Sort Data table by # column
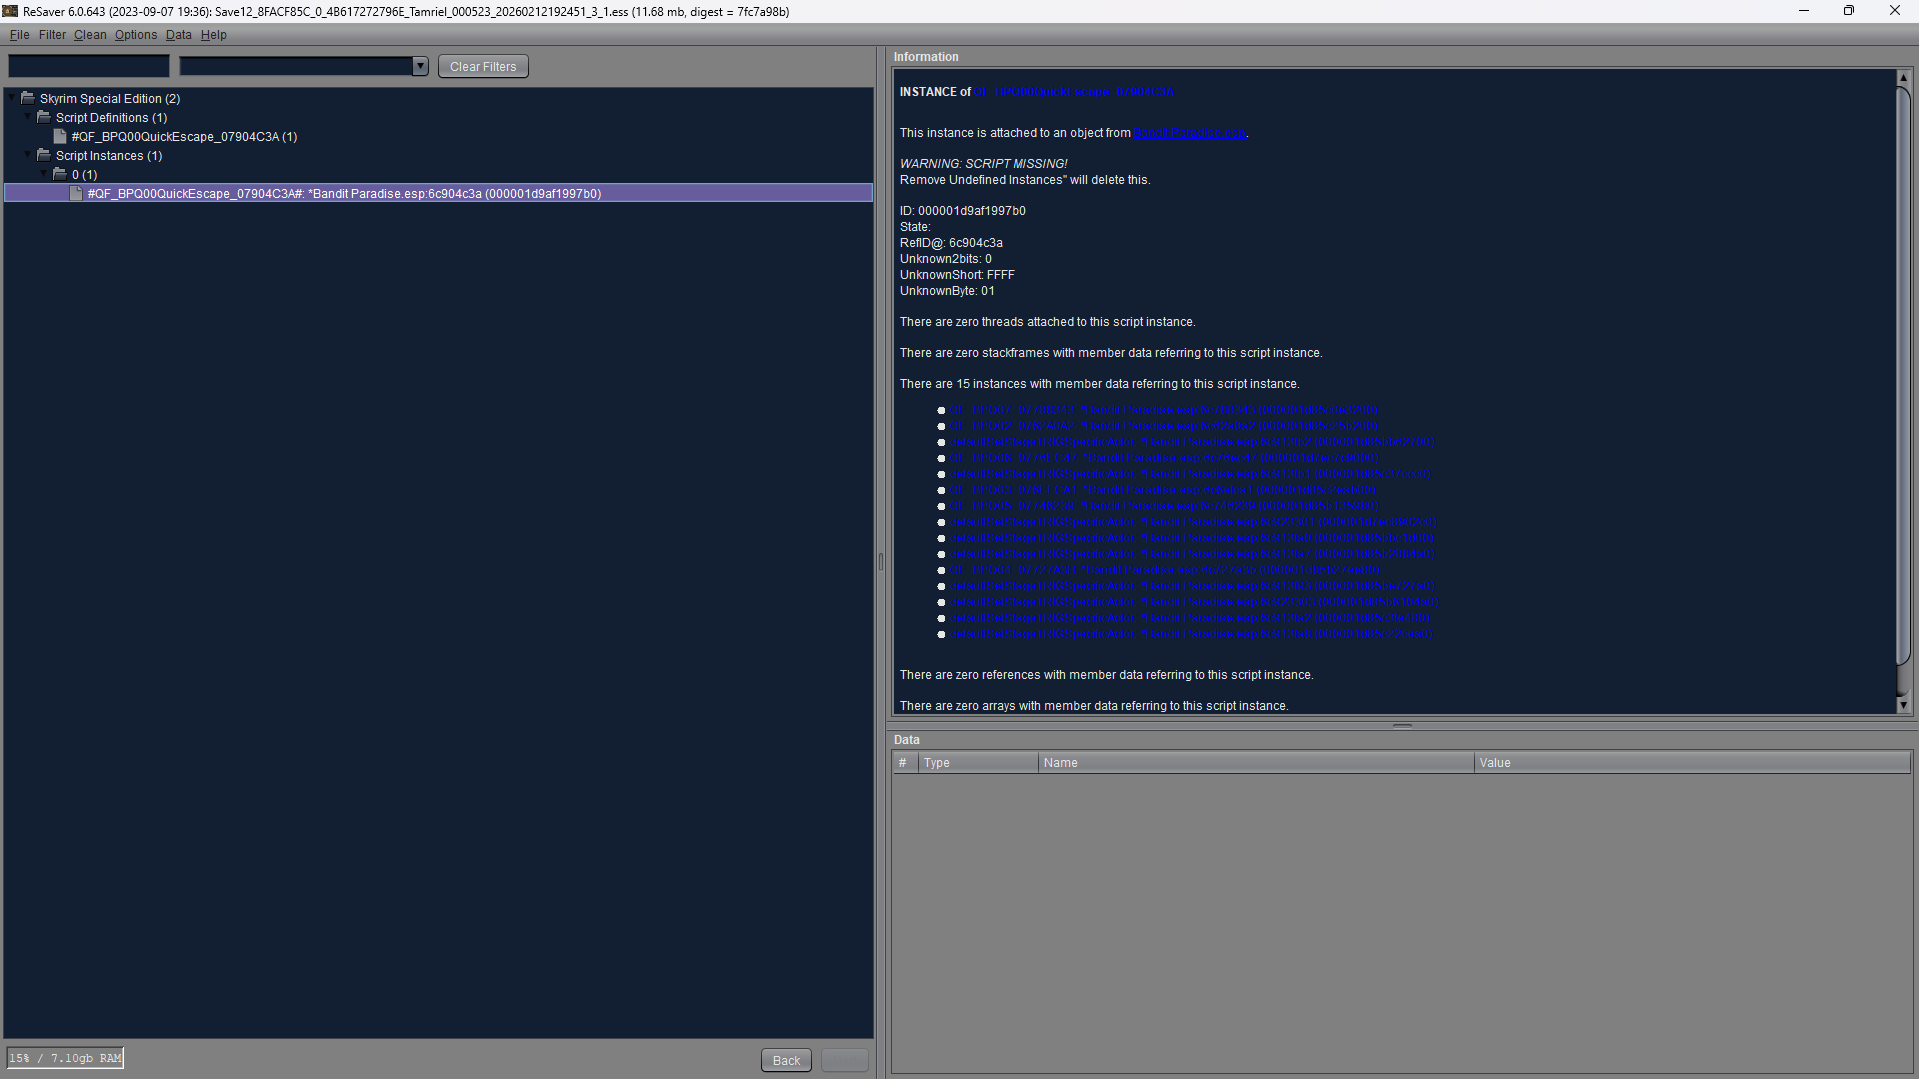Image resolution: width=1919 pixels, height=1079 pixels. click(905, 763)
